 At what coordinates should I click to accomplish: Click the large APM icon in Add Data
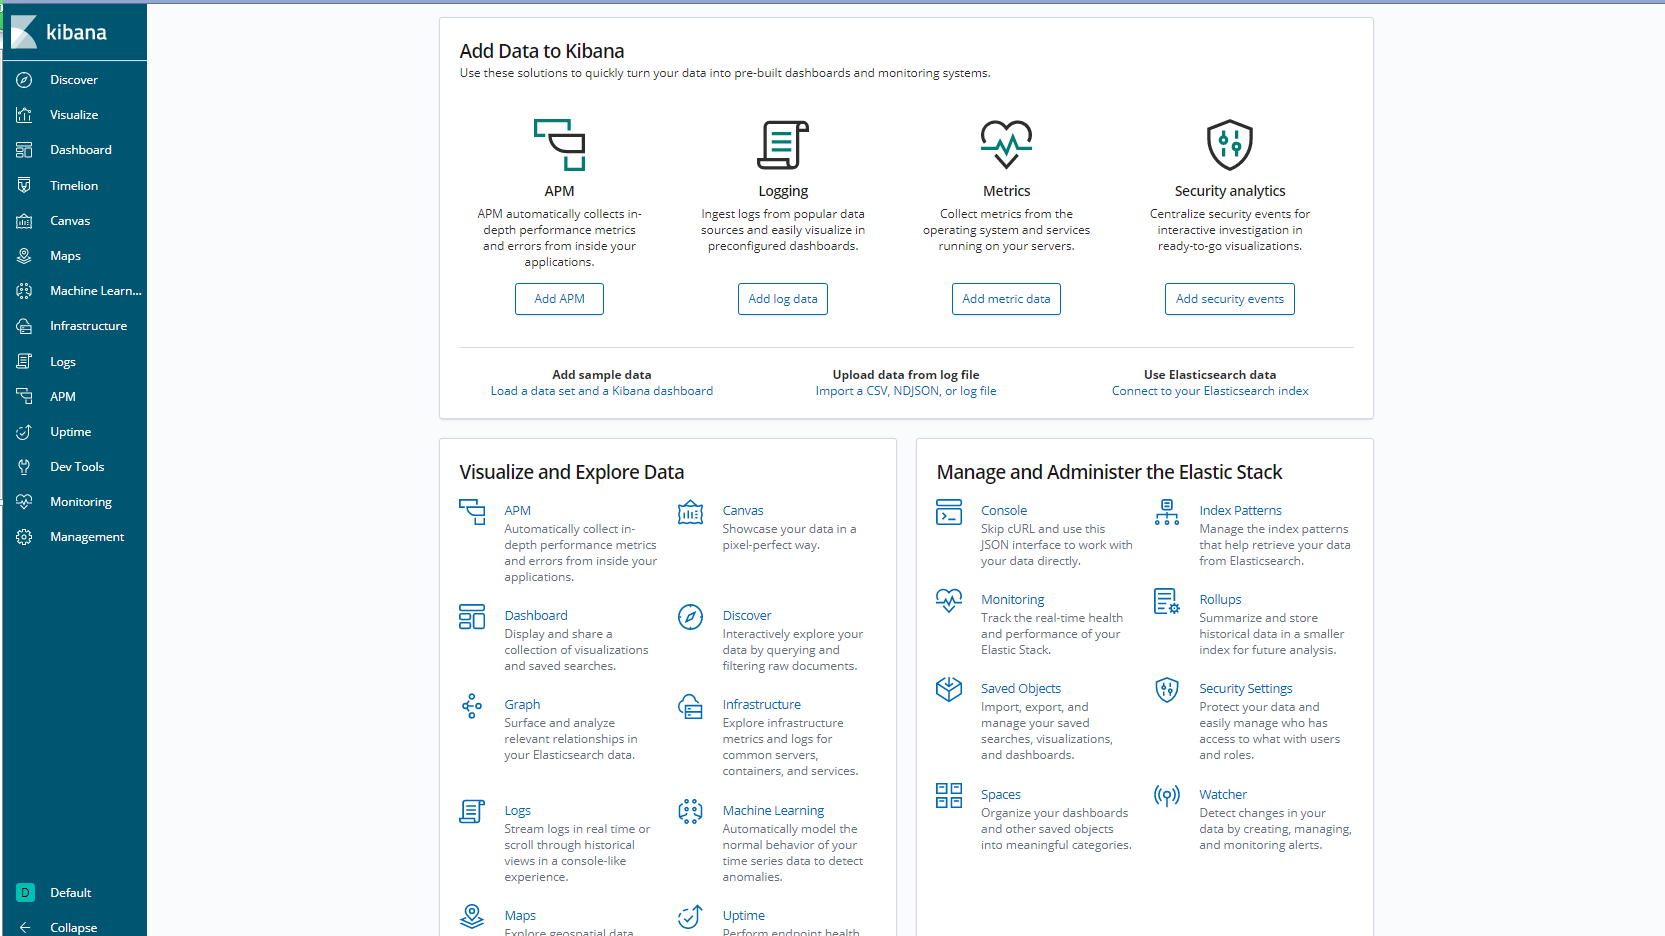click(559, 145)
